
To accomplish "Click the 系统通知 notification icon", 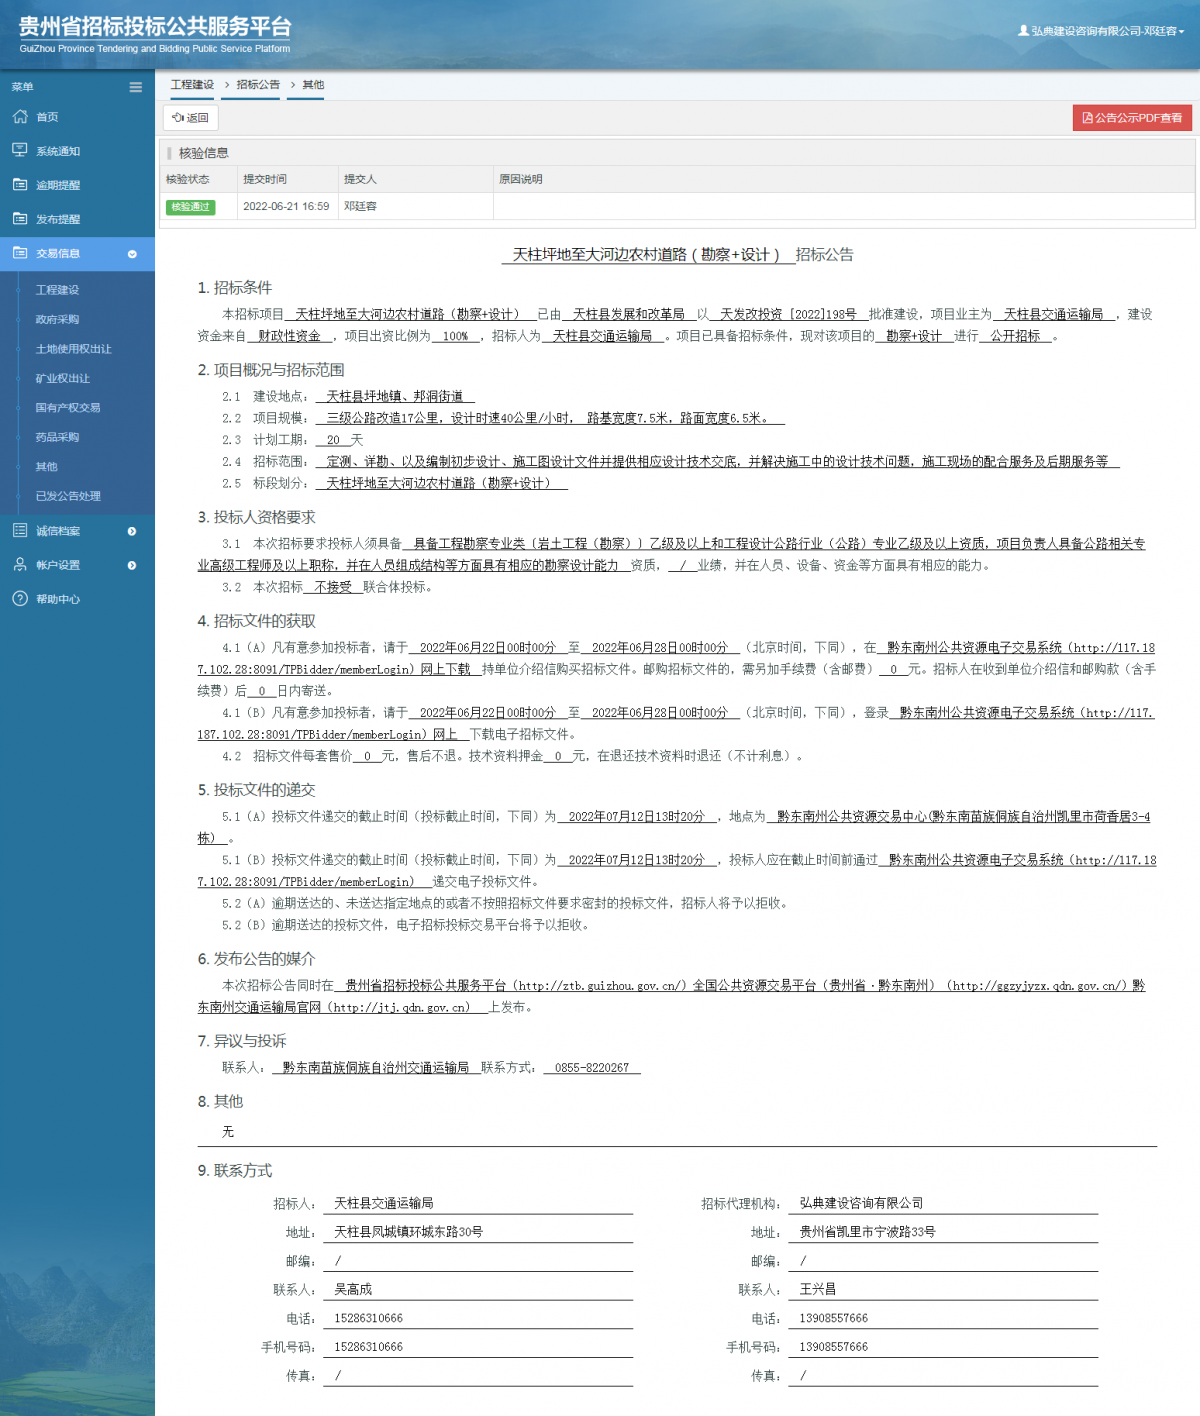I will tap(22, 150).
